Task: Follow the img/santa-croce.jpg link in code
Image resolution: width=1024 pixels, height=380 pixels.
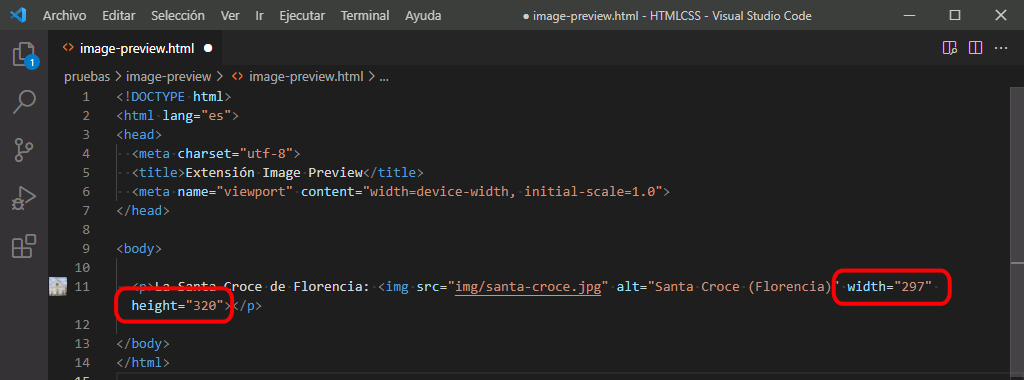Action: 529,287
